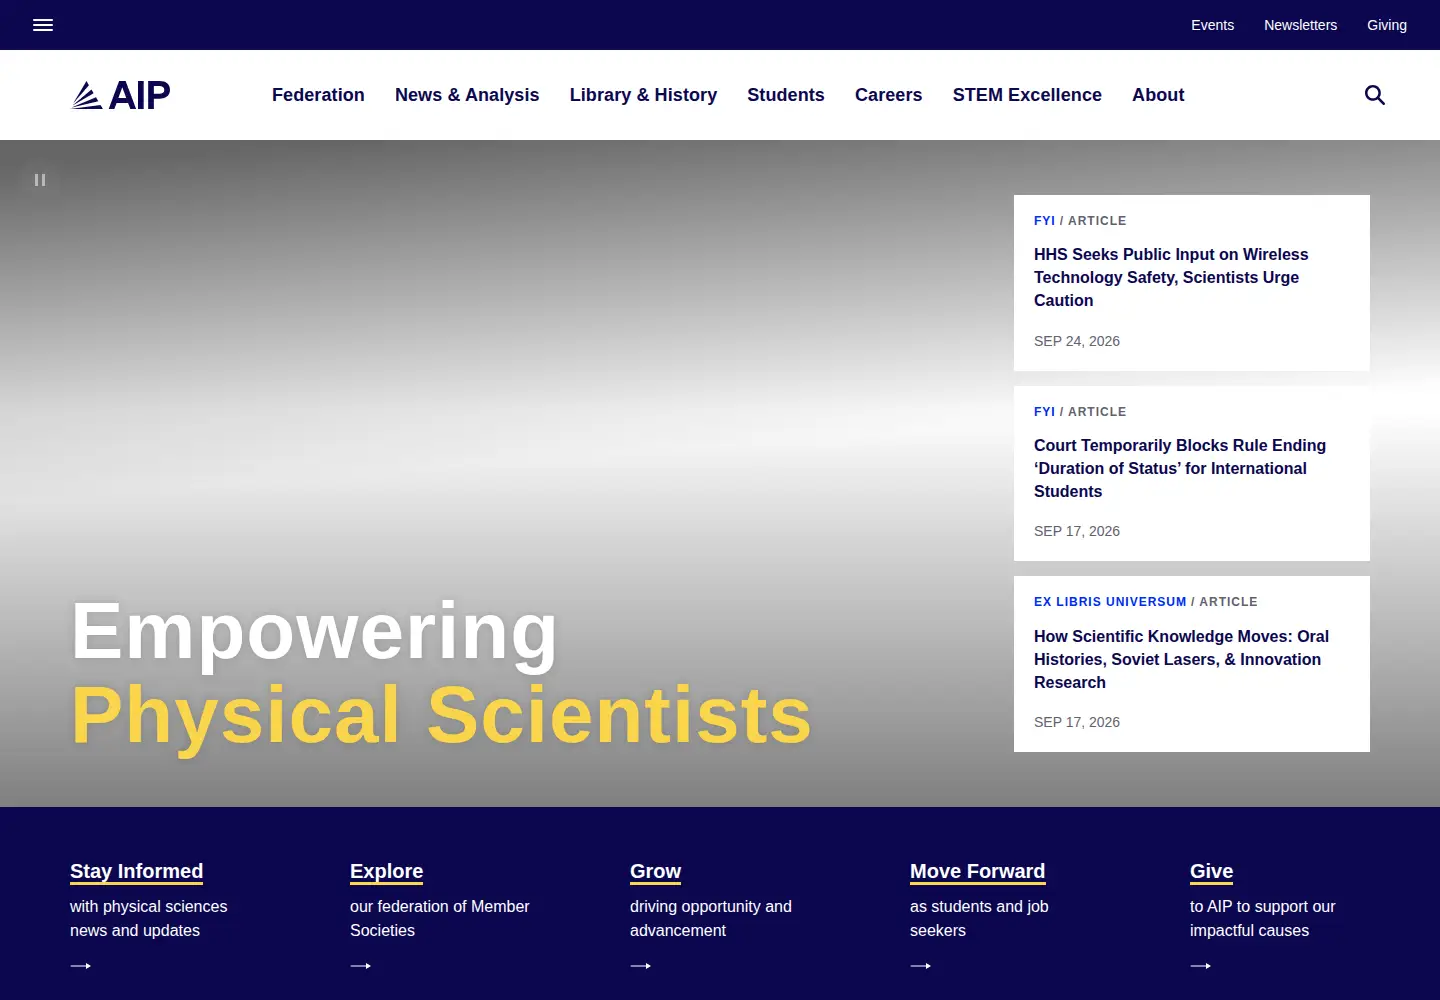Go to the Events page
This screenshot has width=1440, height=1000.
point(1212,25)
